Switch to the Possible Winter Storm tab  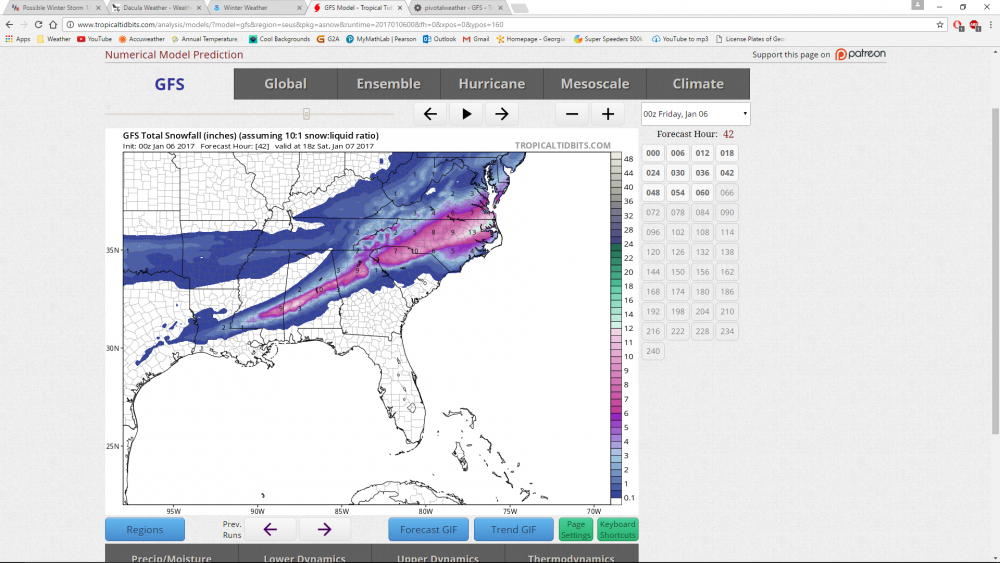(x=56, y=8)
